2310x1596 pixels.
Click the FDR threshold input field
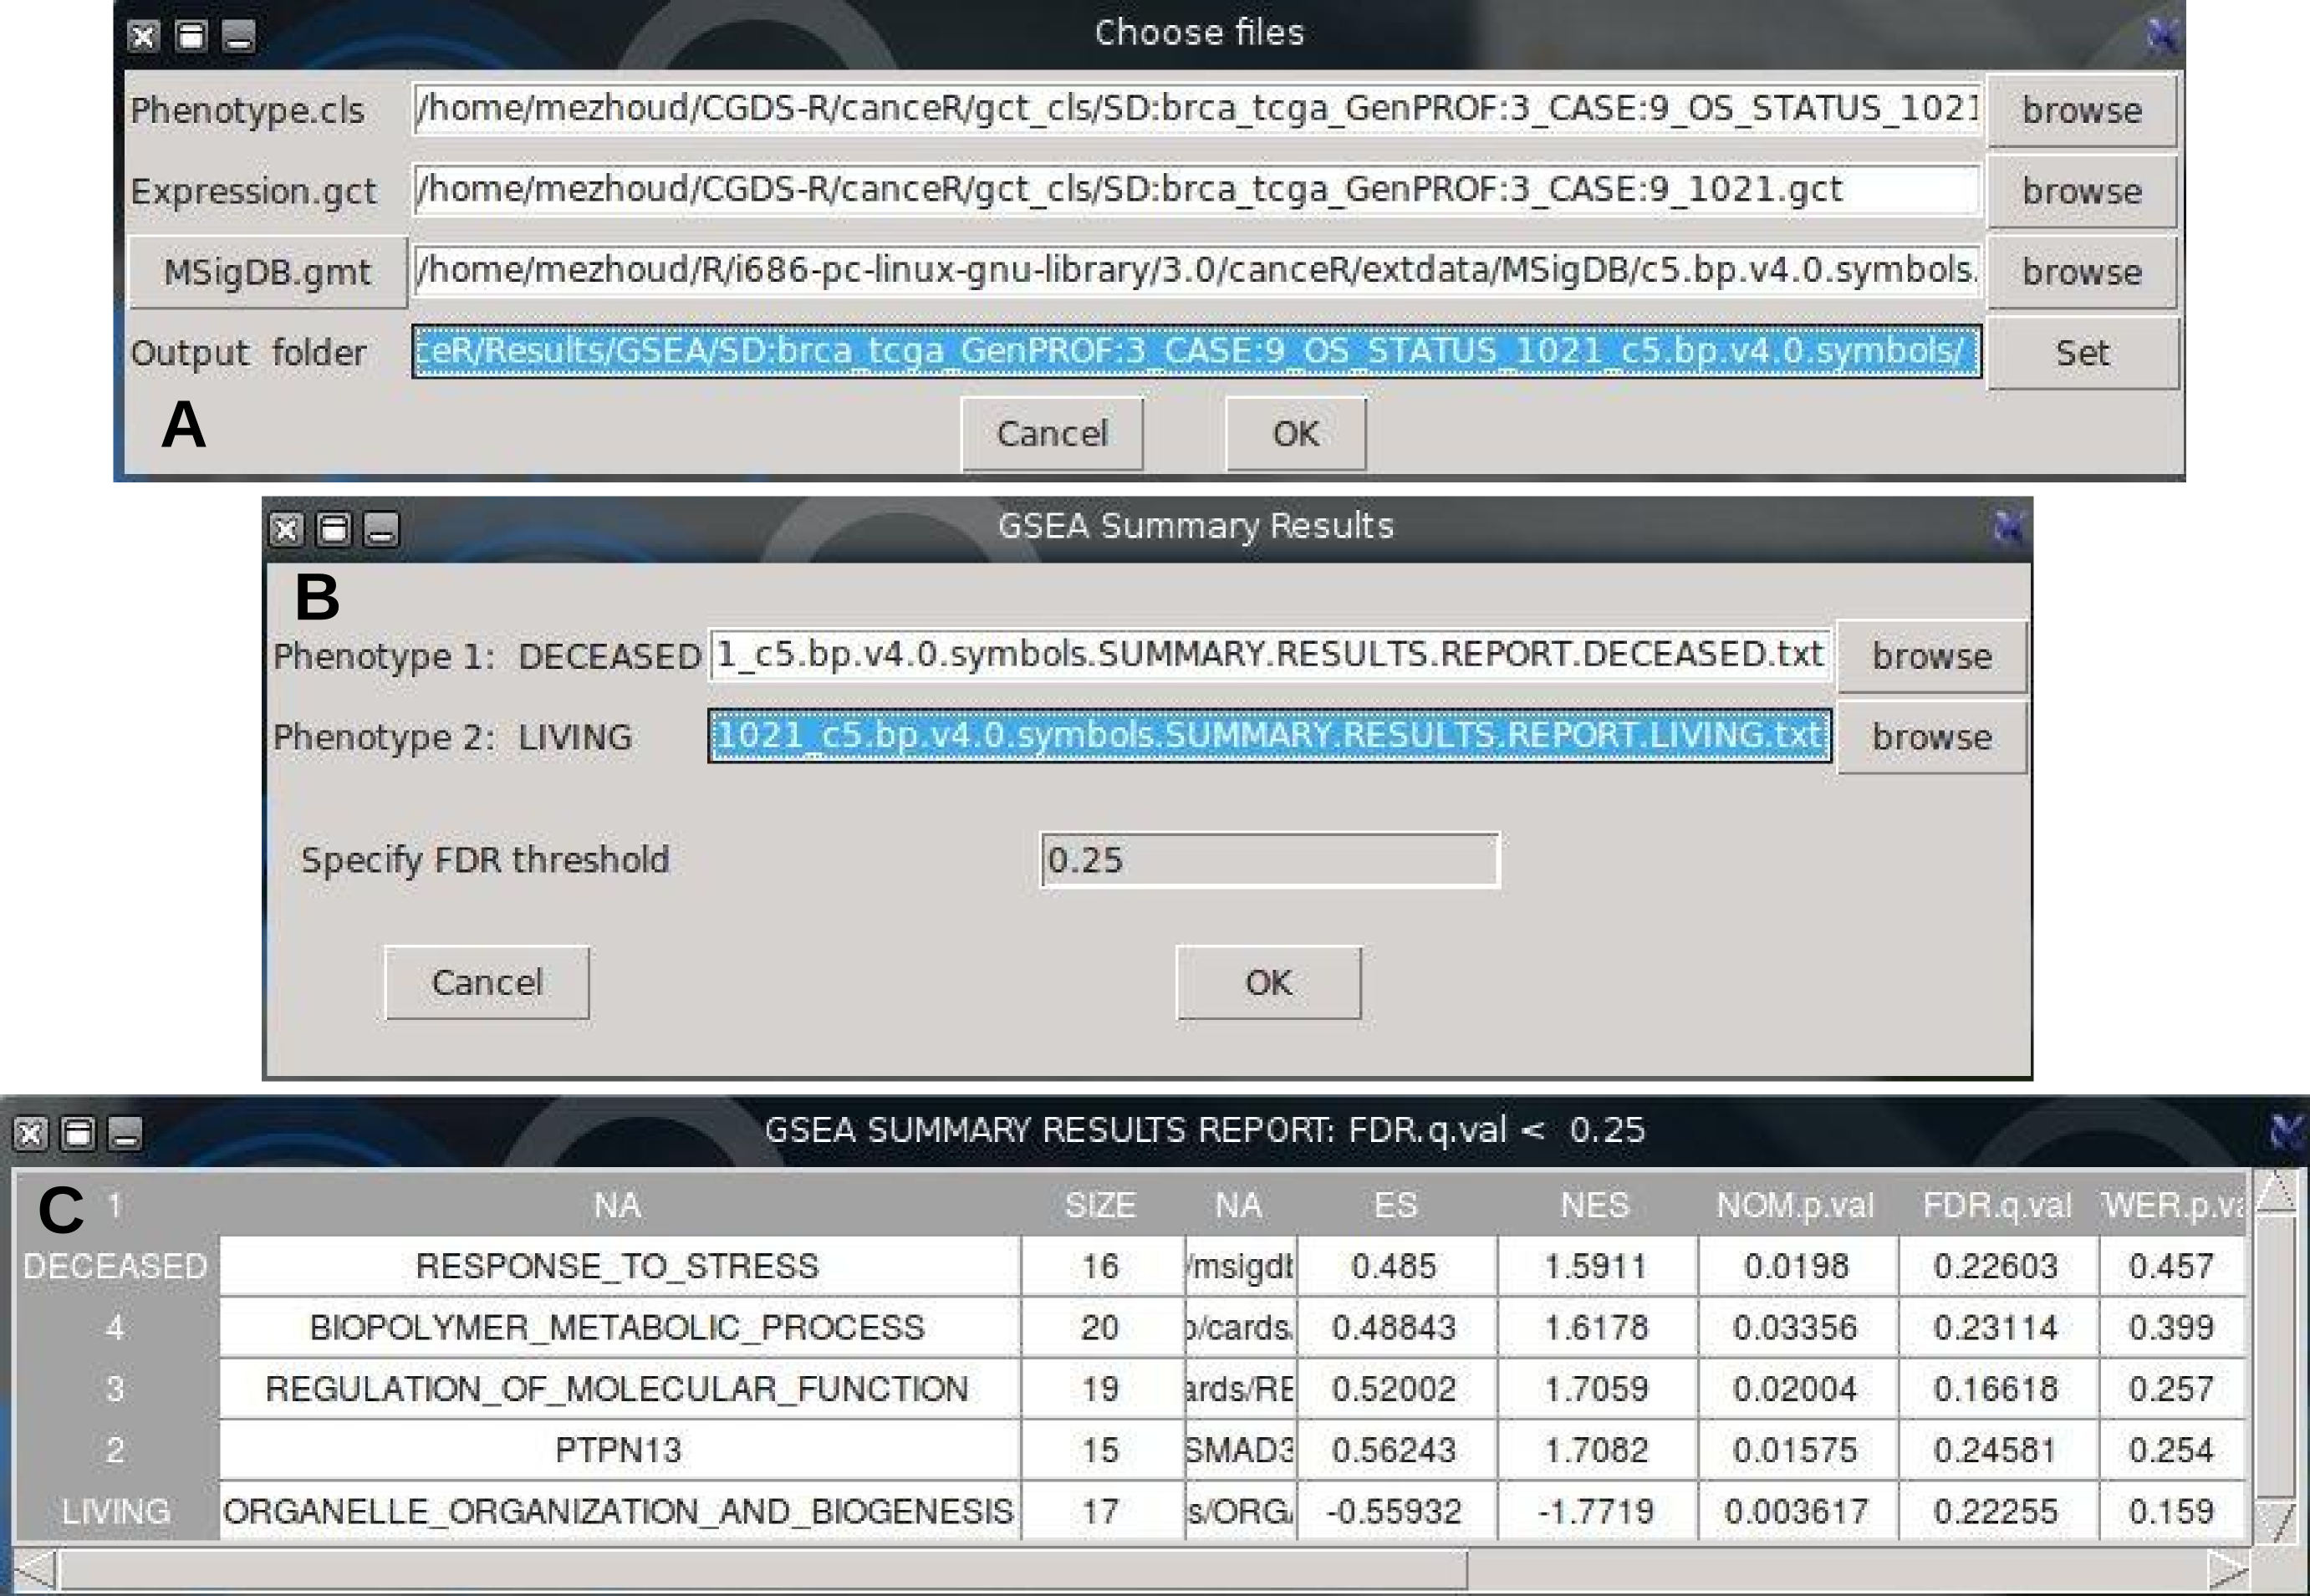[1268, 860]
